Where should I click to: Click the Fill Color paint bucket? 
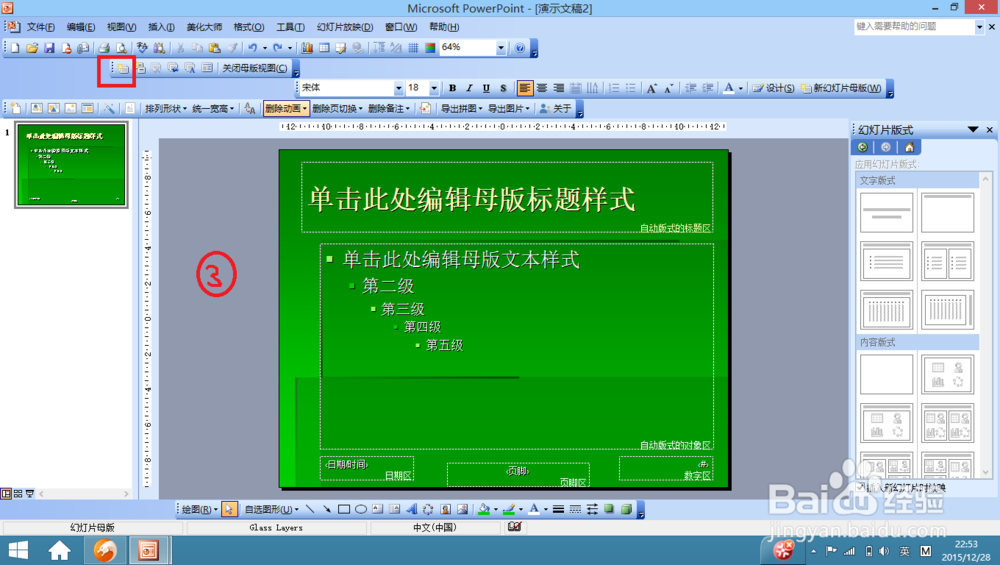(x=484, y=509)
